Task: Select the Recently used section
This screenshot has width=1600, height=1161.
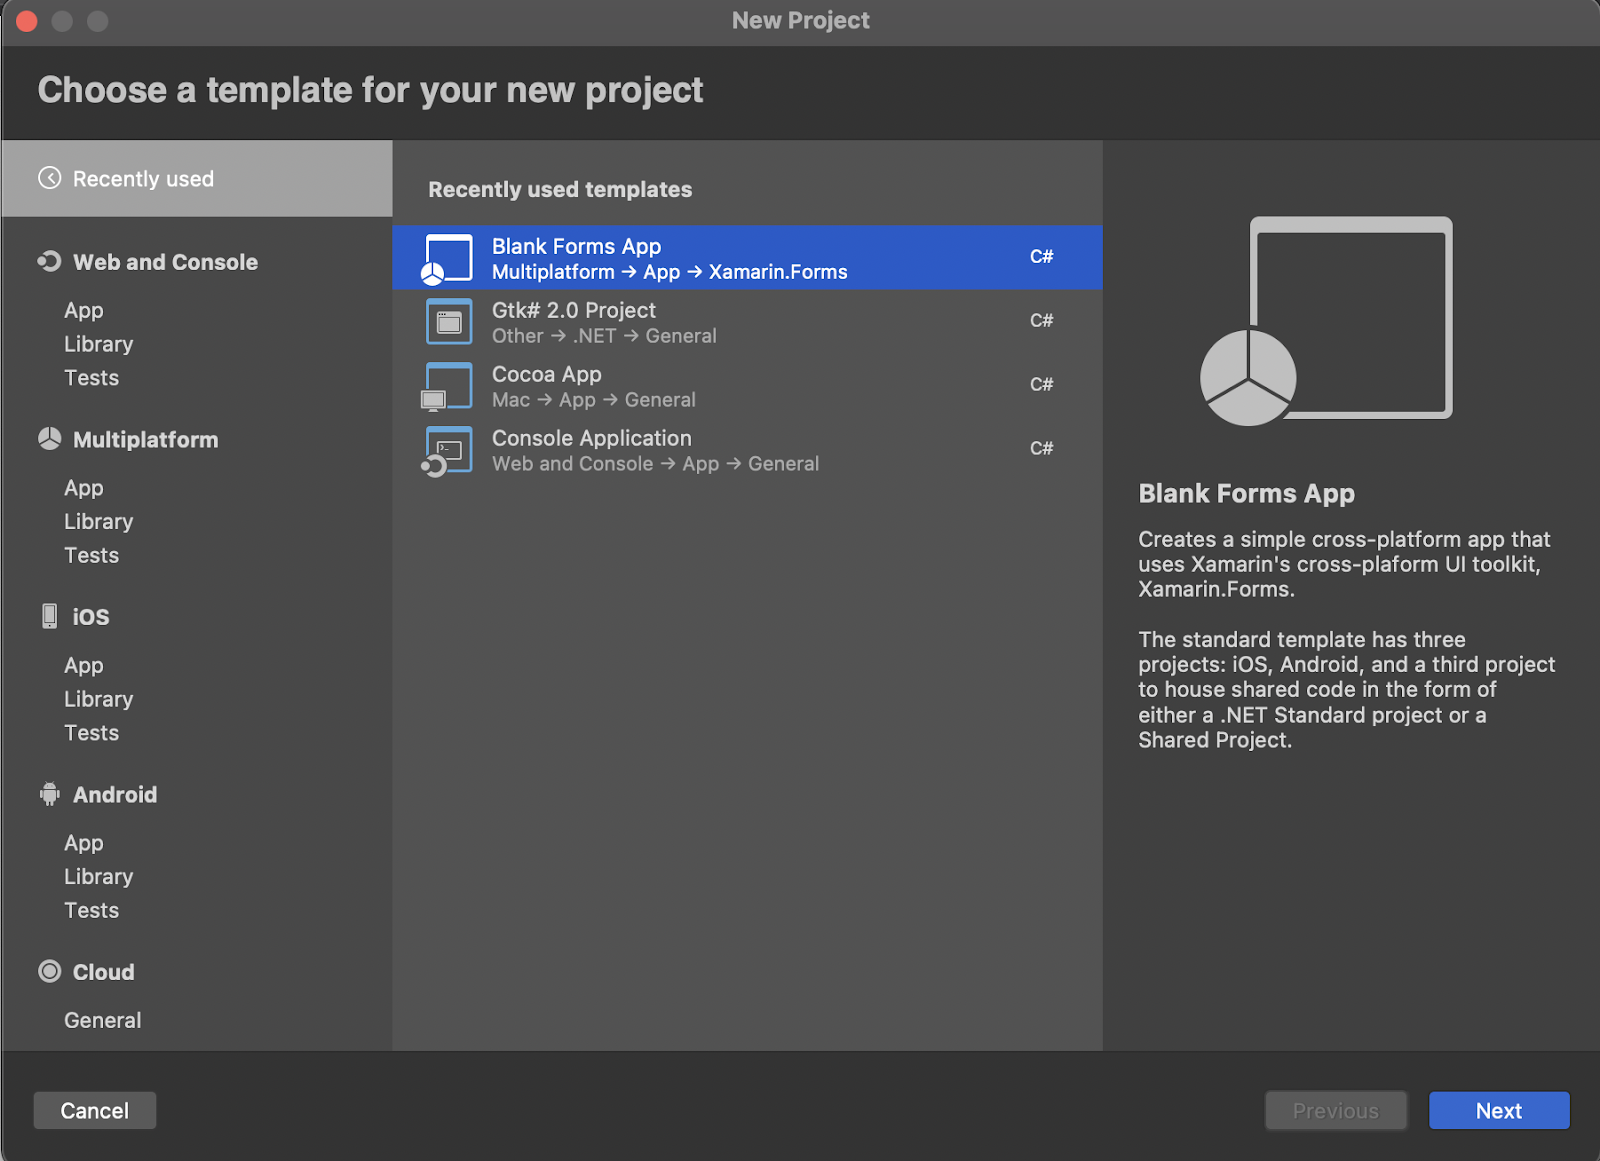Action: click(x=197, y=178)
